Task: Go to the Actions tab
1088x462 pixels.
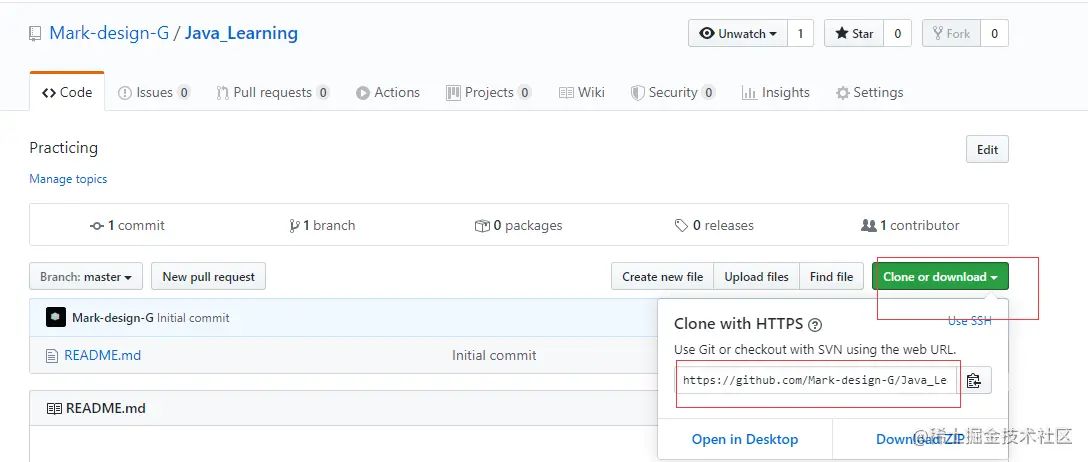Action: click(x=388, y=93)
